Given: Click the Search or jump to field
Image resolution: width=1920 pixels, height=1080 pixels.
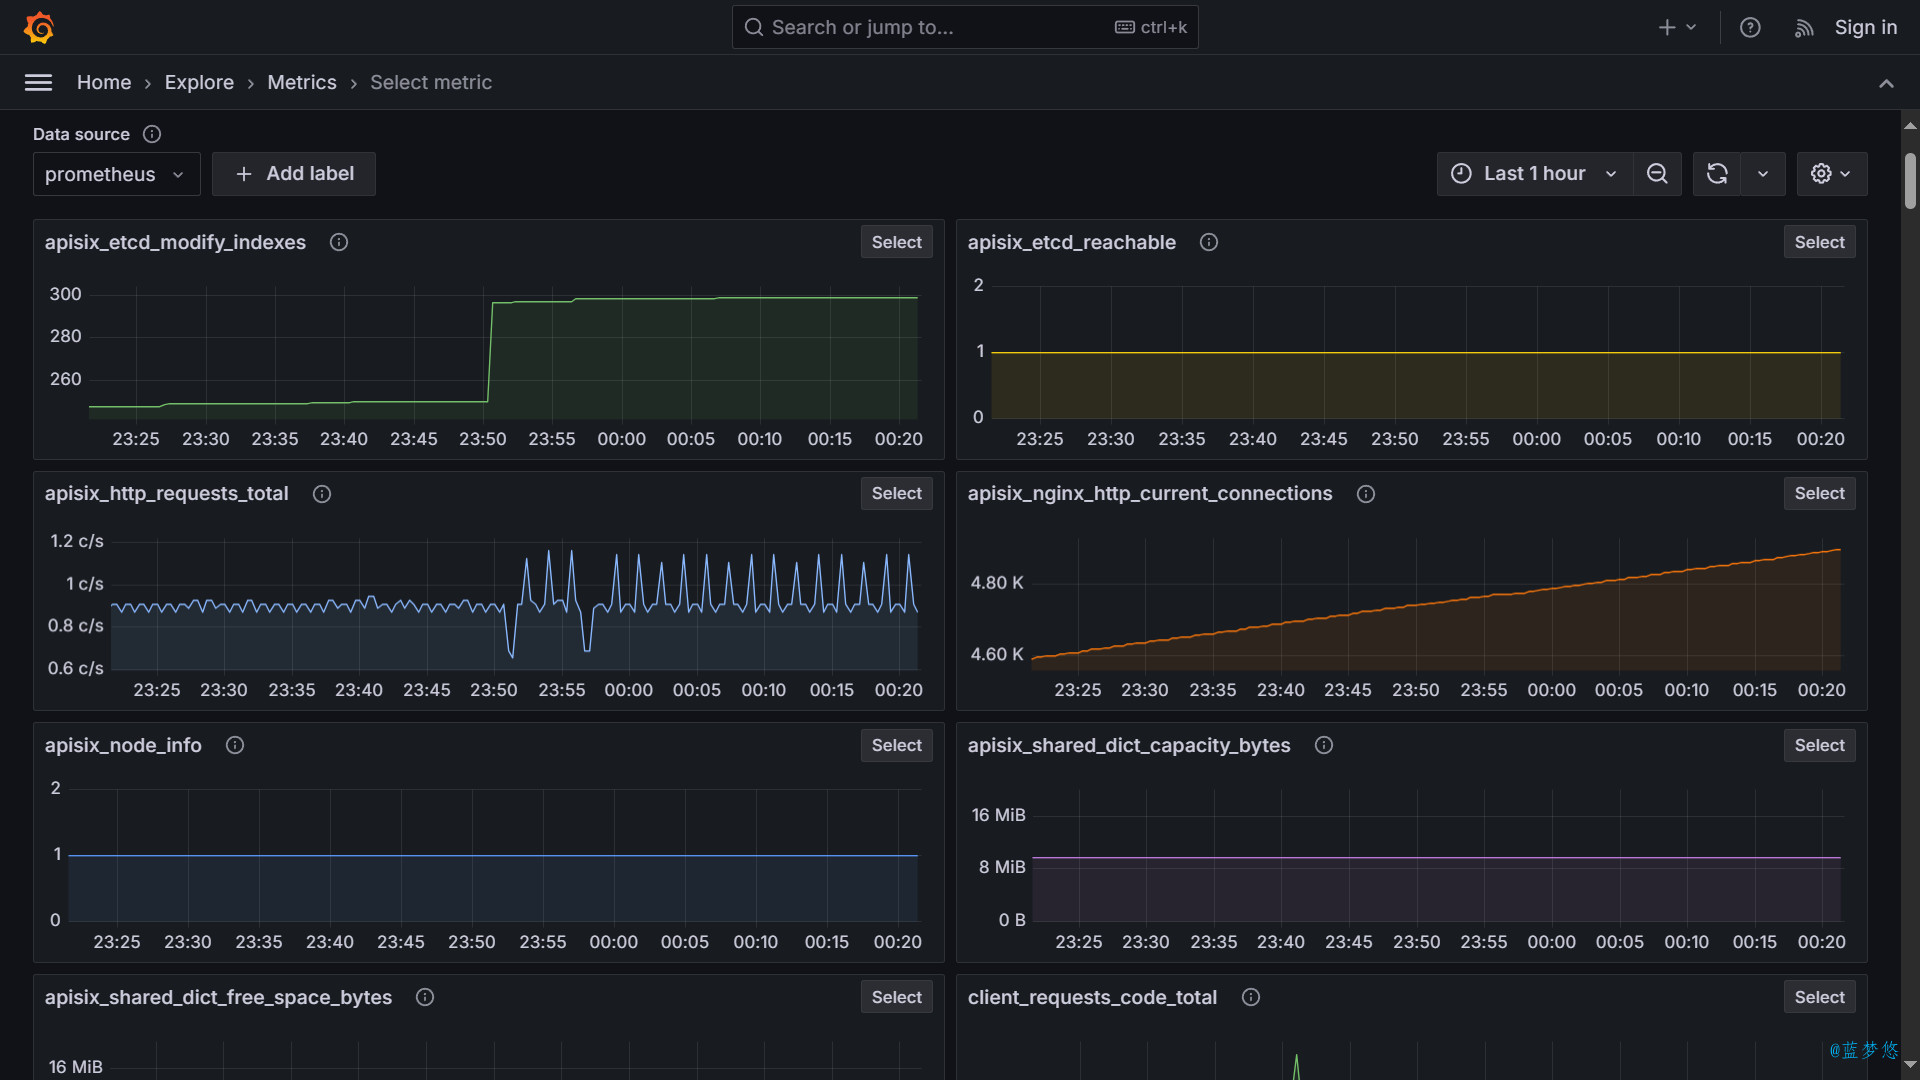Looking at the screenshot, I should coord(940,28).
